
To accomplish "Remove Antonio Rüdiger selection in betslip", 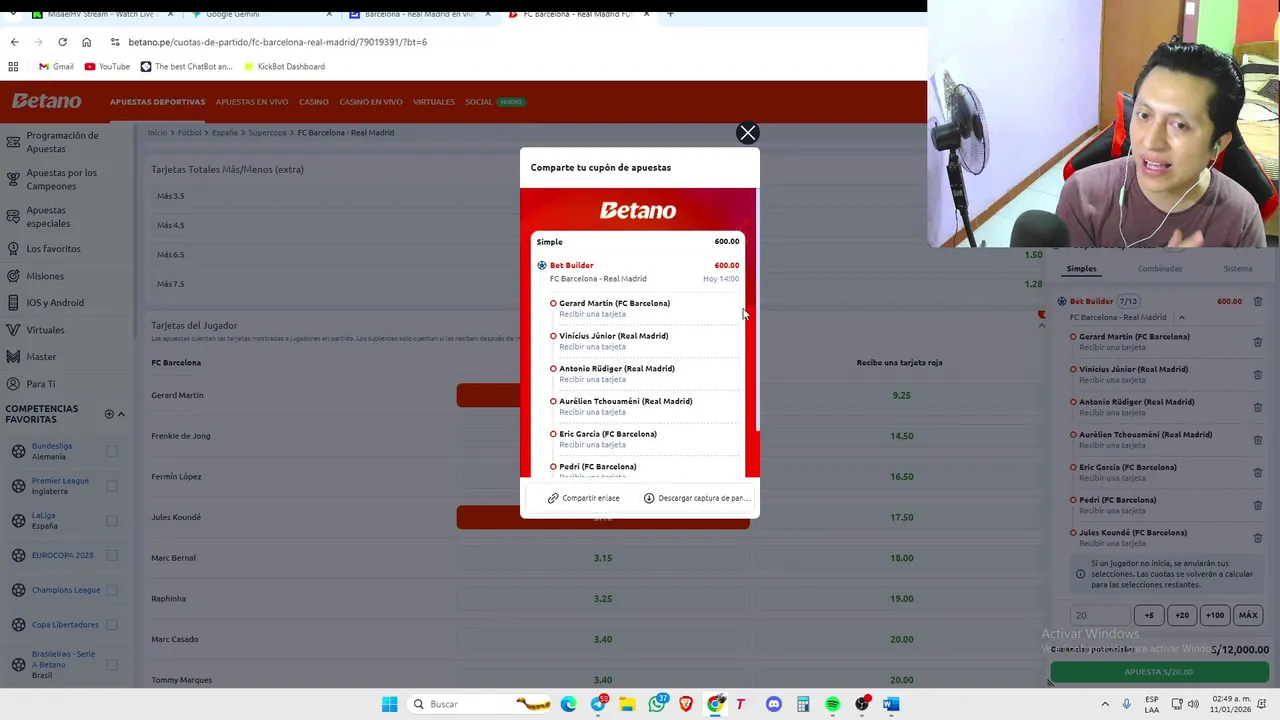I will click(1257, 407).
